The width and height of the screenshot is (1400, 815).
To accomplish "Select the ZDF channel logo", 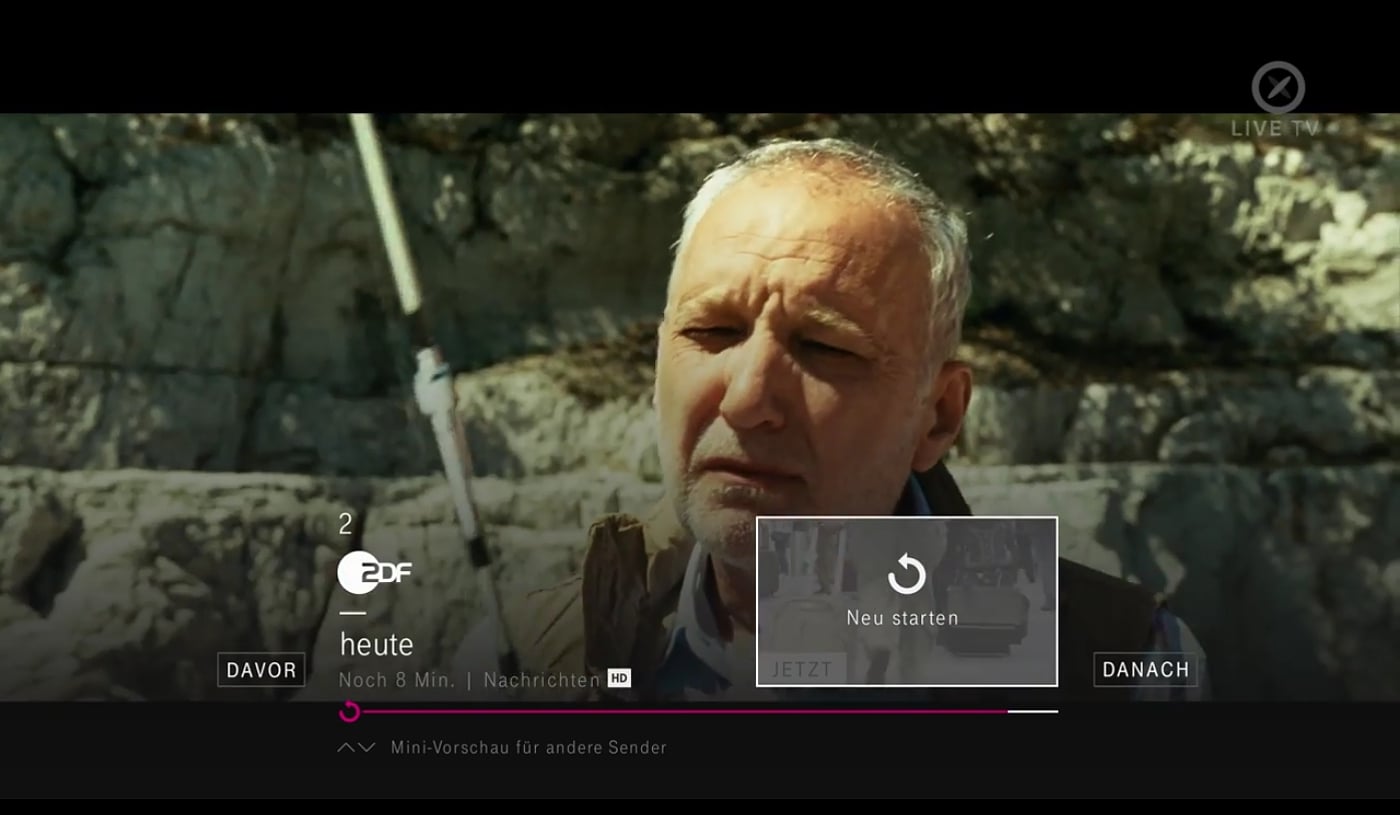I will pos(376,571).
